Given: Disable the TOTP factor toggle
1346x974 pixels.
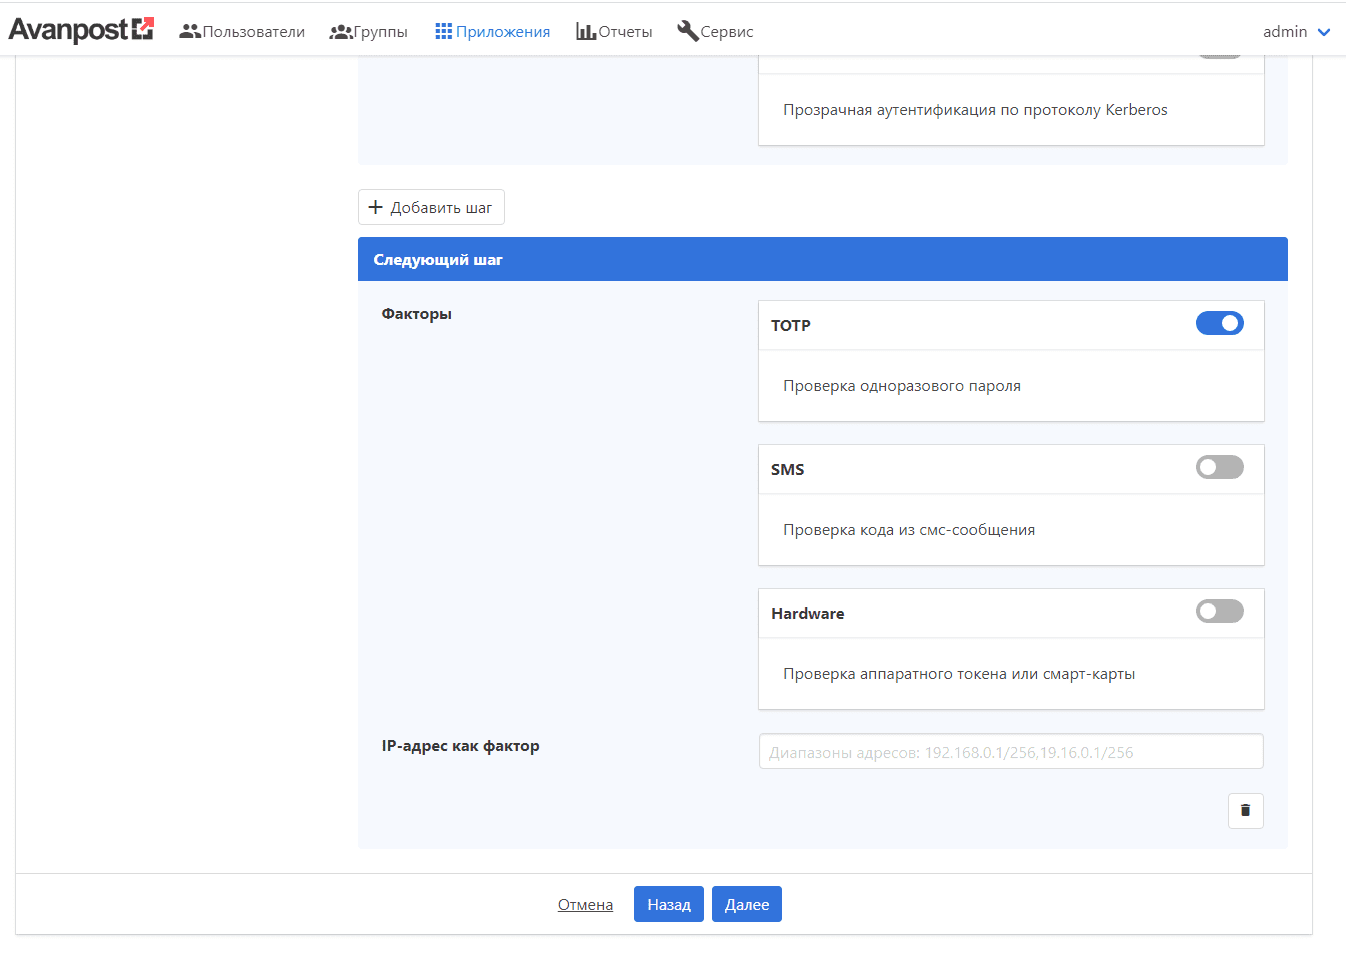Looking at the screenshot, I should pos(1219,323).
